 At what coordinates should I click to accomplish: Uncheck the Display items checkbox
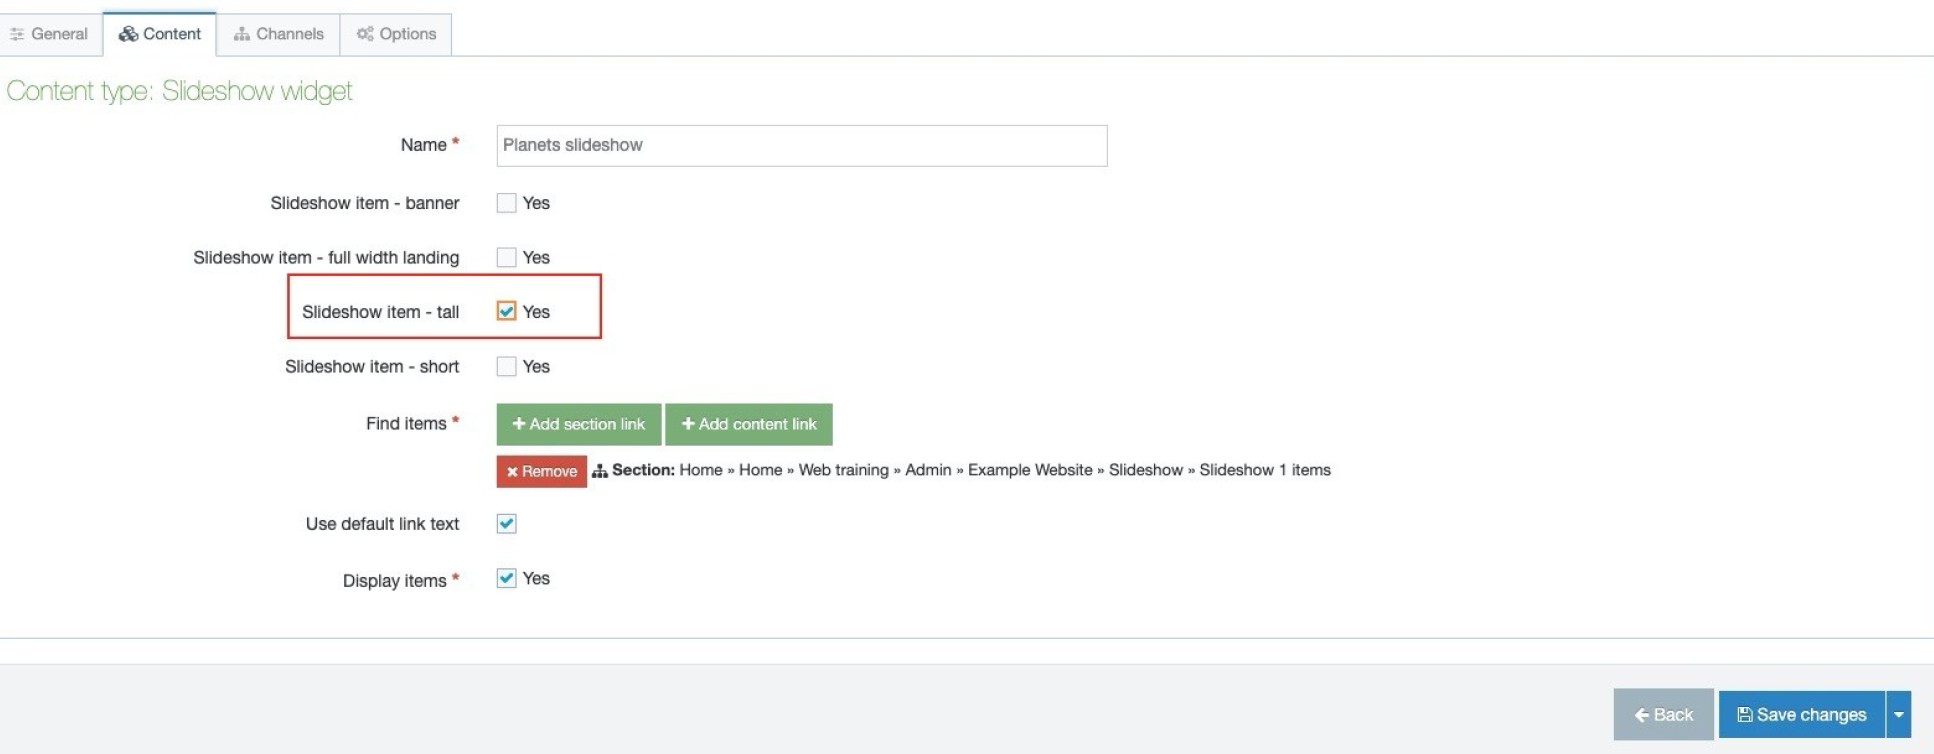[x=507, y=579]
